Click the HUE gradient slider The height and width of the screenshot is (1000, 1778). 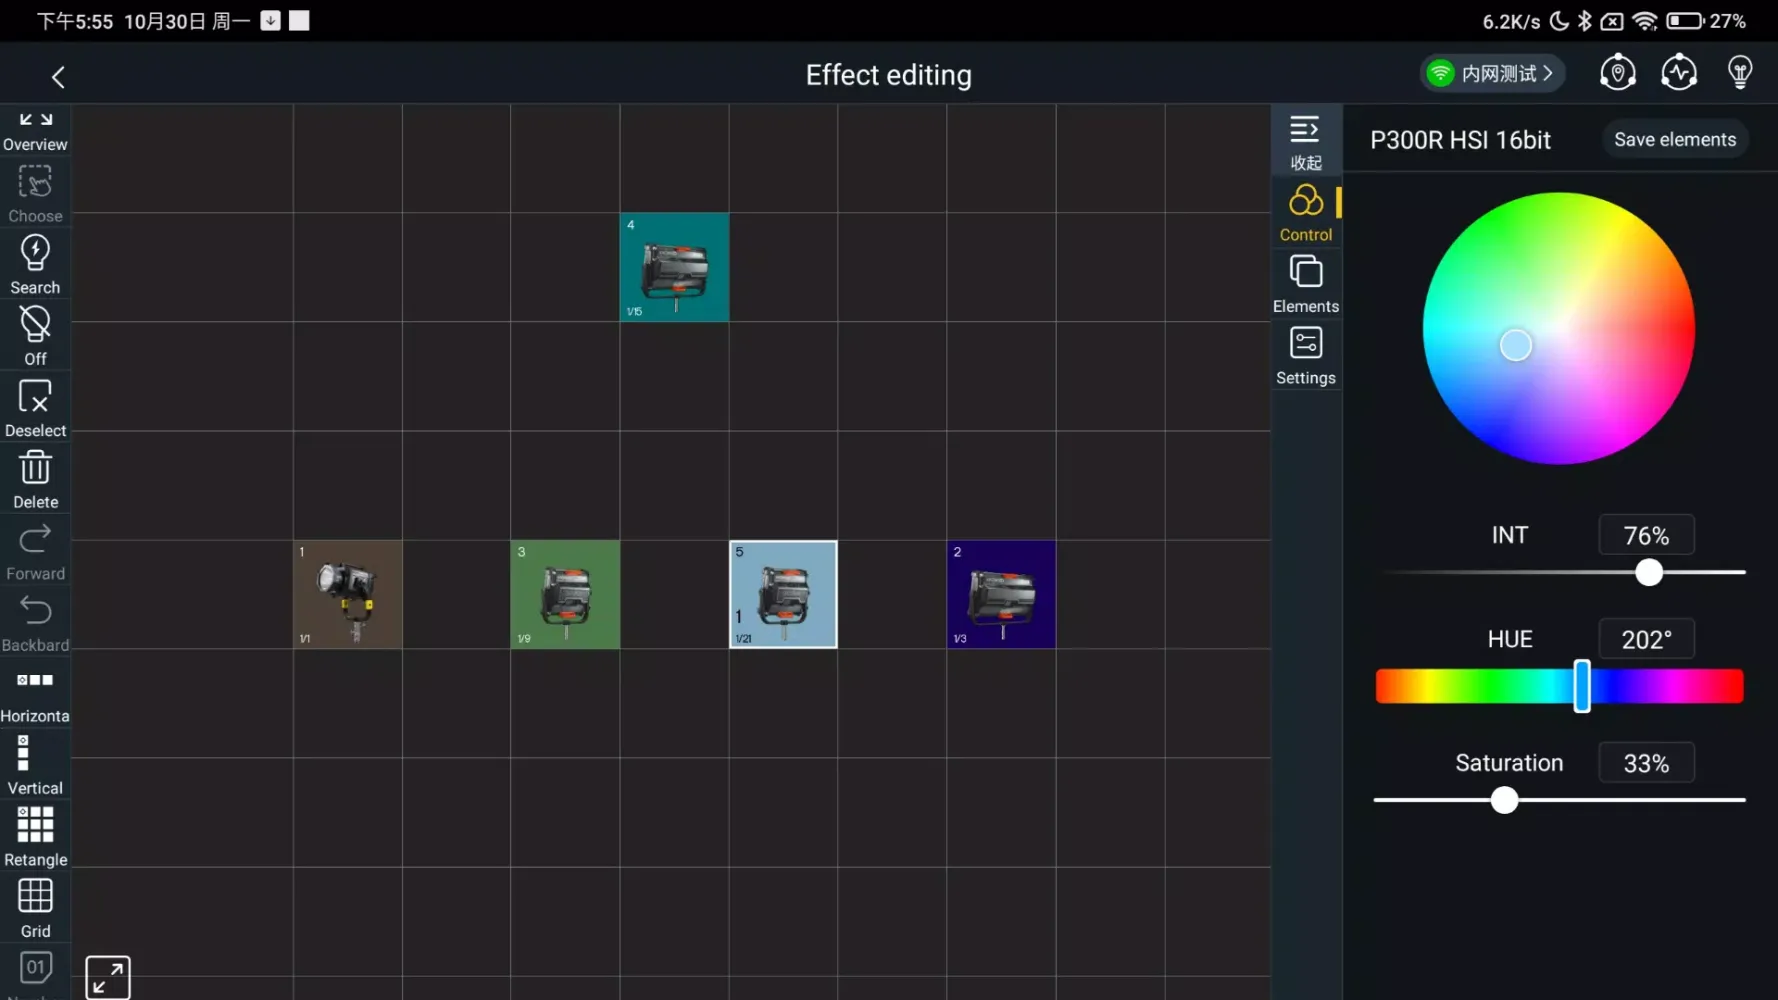(1559, 686)
